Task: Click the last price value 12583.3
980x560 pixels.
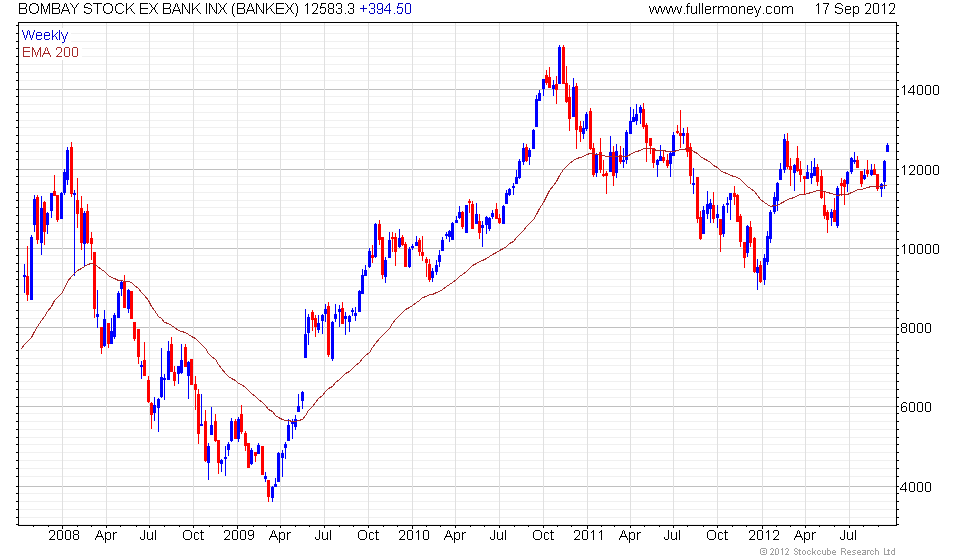Action: tap(329, 9)
